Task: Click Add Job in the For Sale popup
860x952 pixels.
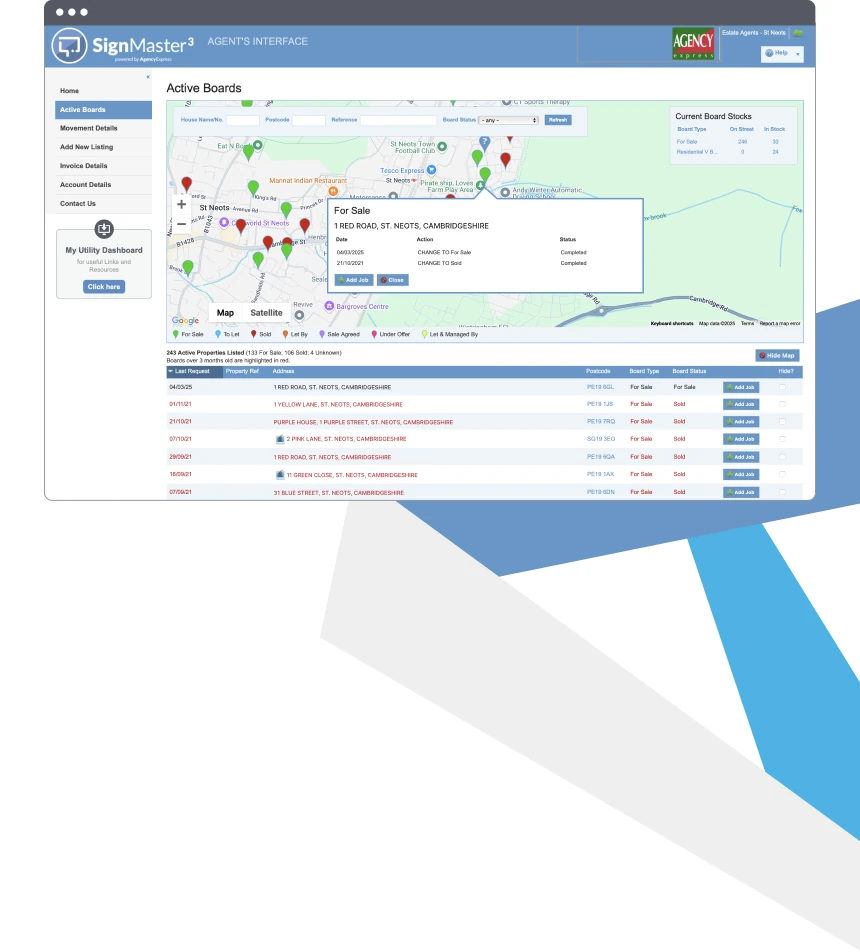Action: [353, 280]
